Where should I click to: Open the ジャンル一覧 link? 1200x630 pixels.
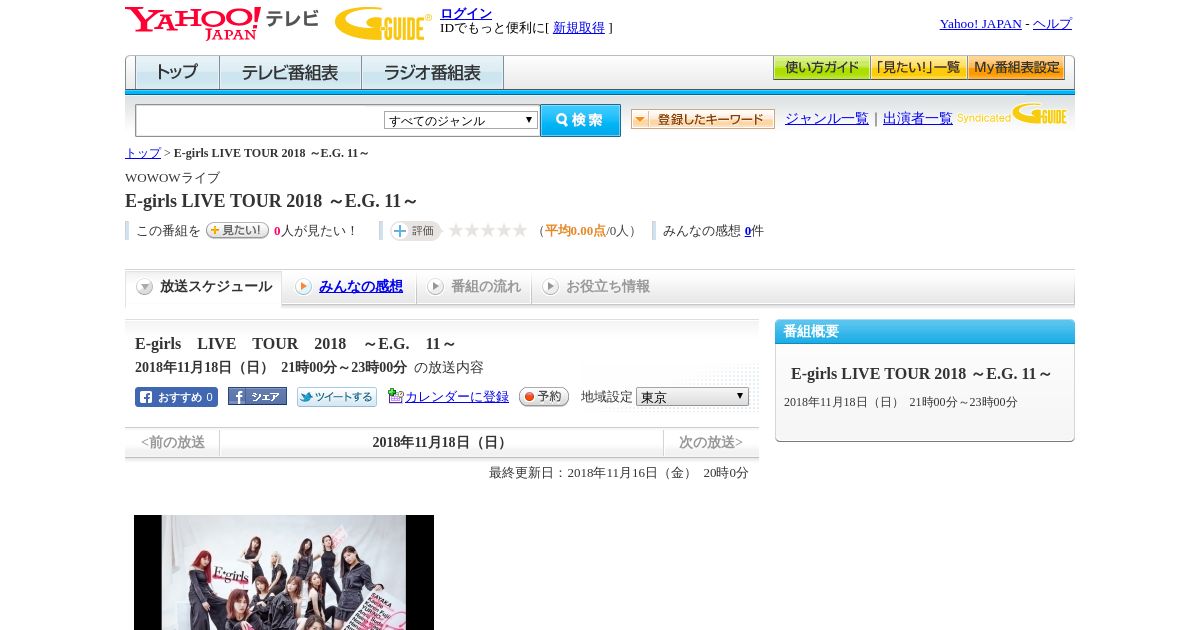coord(827,119)
